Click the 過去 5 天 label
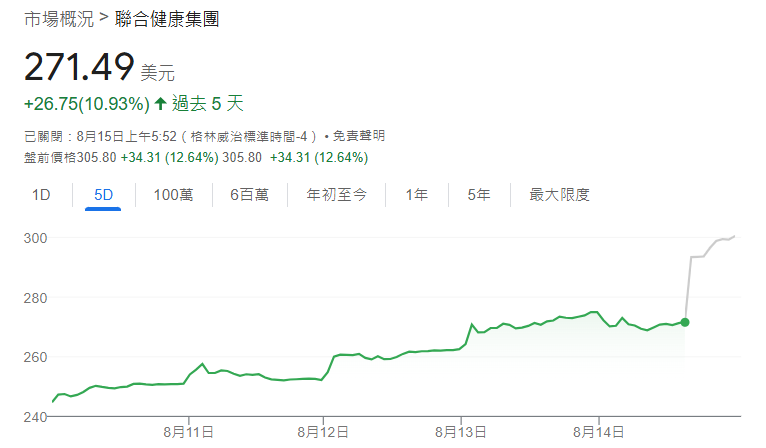This screenshot has height=448, width=766. click(x=208, y=104)
